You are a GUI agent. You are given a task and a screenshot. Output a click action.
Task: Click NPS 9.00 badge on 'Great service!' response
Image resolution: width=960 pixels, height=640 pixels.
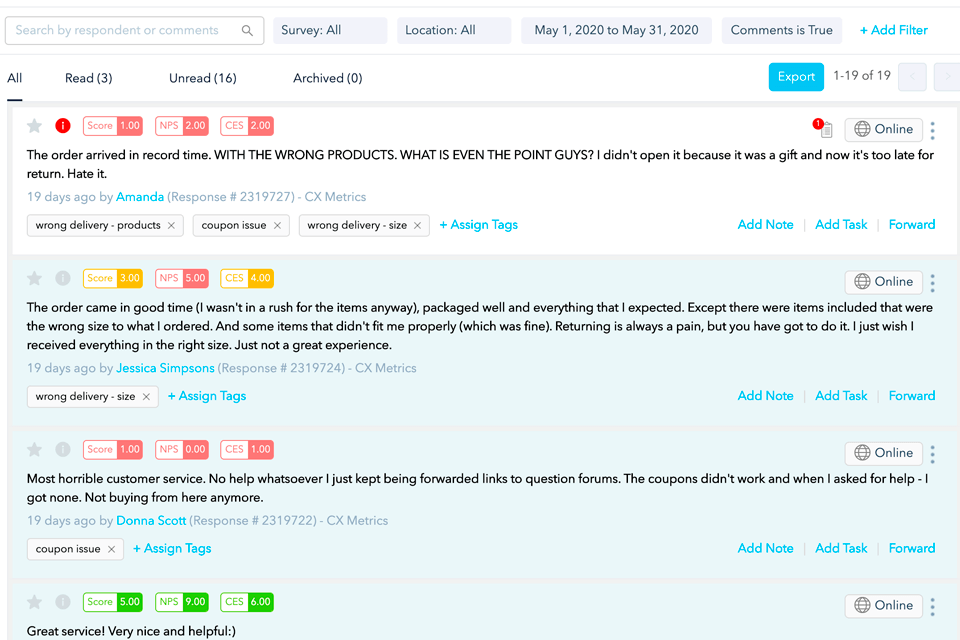tap(182, 601)
